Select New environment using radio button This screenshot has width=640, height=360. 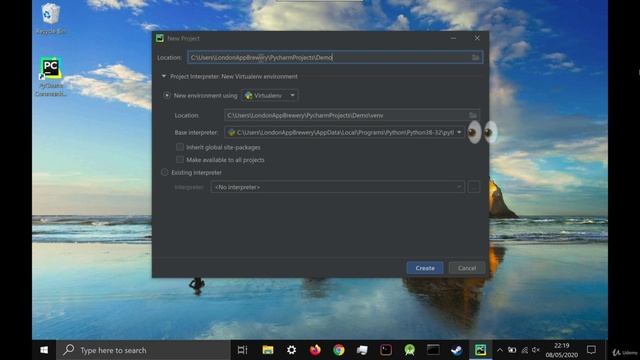click(x=167, y=95)
